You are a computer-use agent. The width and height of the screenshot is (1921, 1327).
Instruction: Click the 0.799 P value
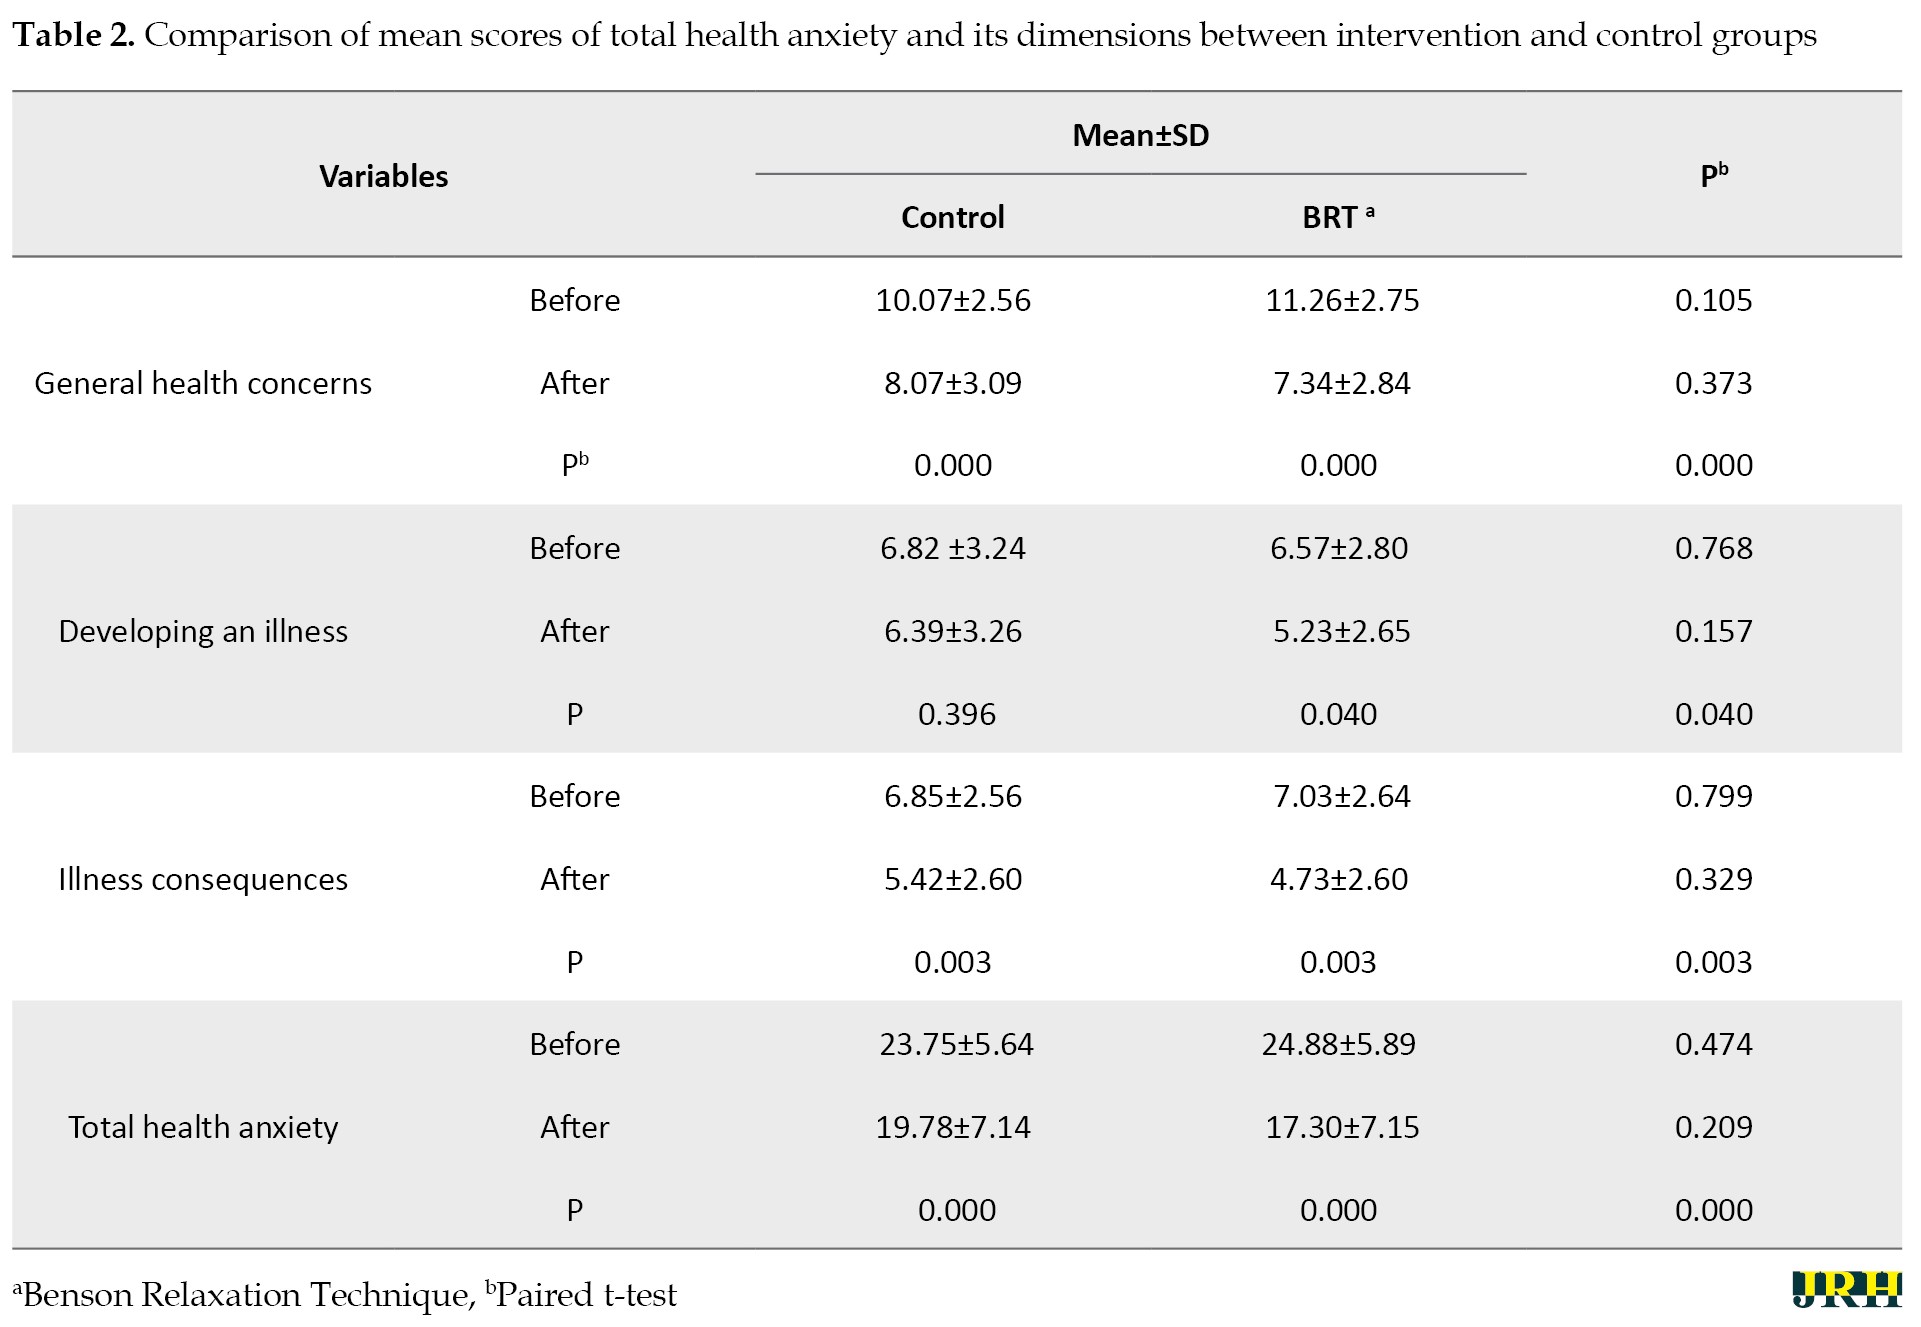tap(1714, 796)
